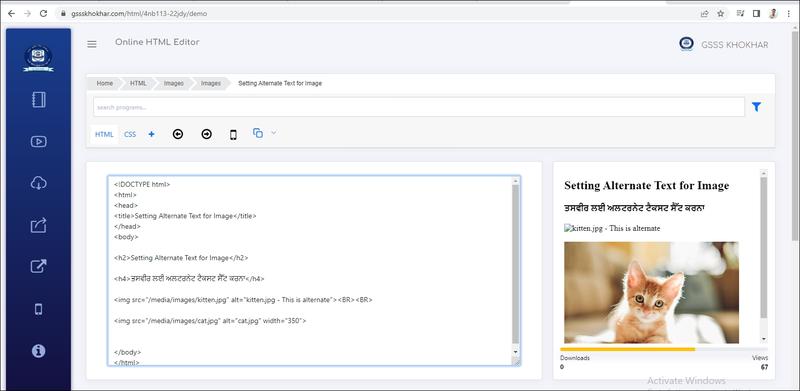Image resolution: width=800 pixels, height=391 pixels.
Task: Click the copy code icon
Action: pos(258,133)
